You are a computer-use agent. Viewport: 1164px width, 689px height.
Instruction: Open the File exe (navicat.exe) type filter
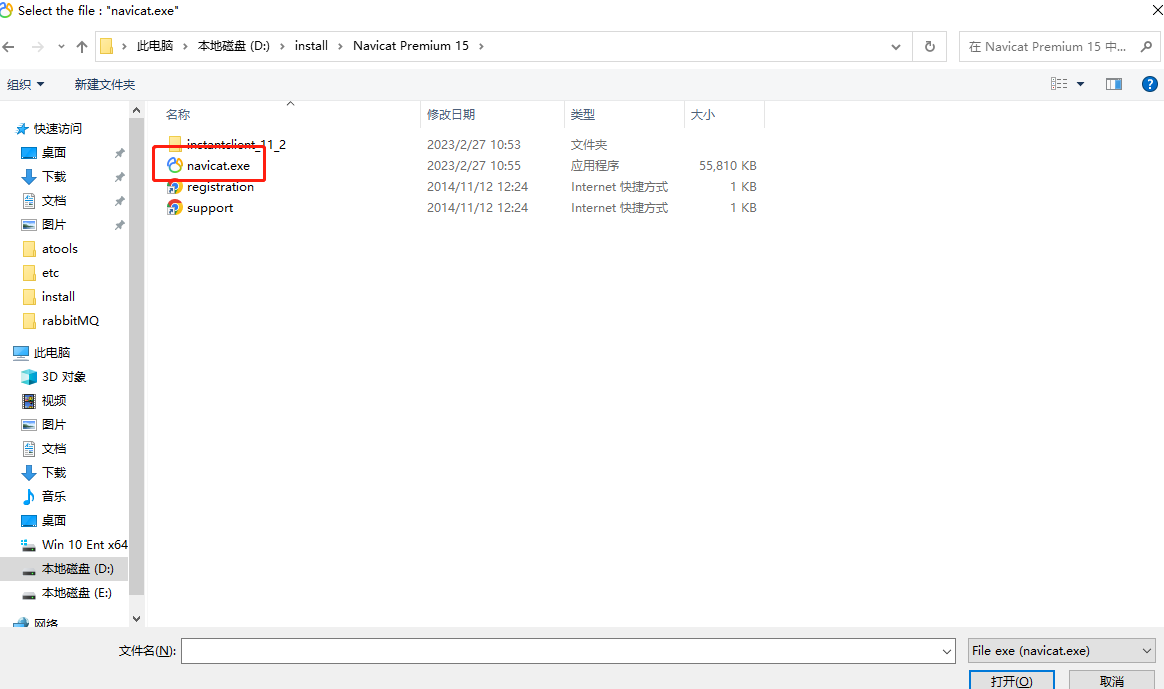tap(1062, 650)
